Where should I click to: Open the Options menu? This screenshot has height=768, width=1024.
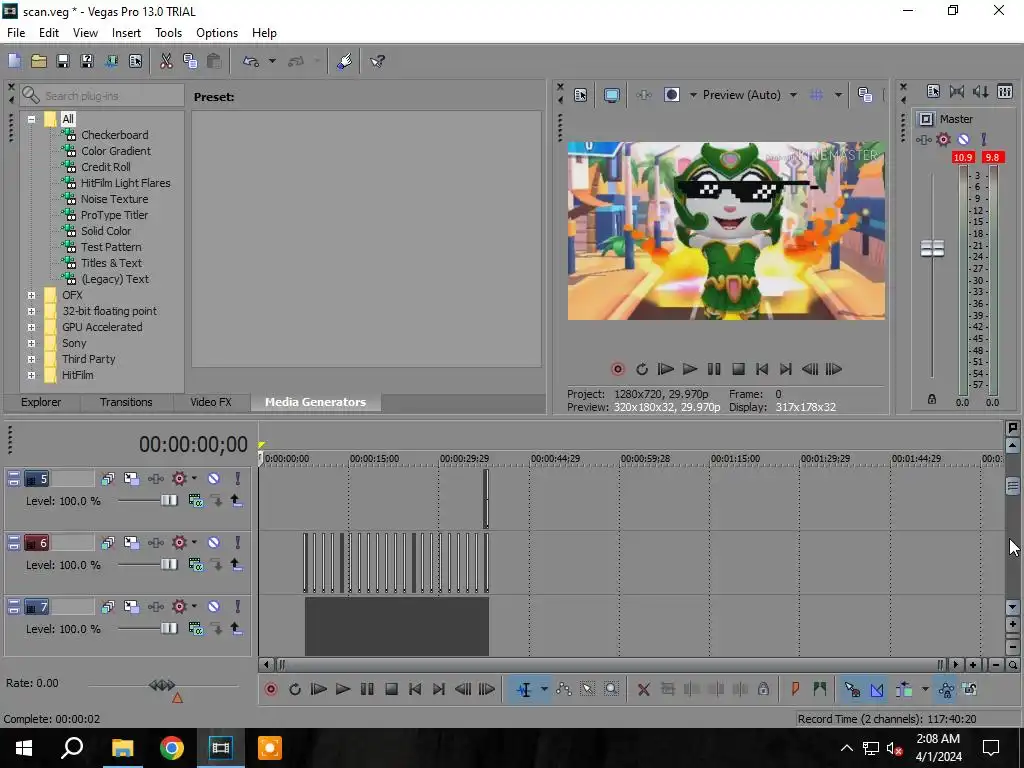tap(217, 33)
